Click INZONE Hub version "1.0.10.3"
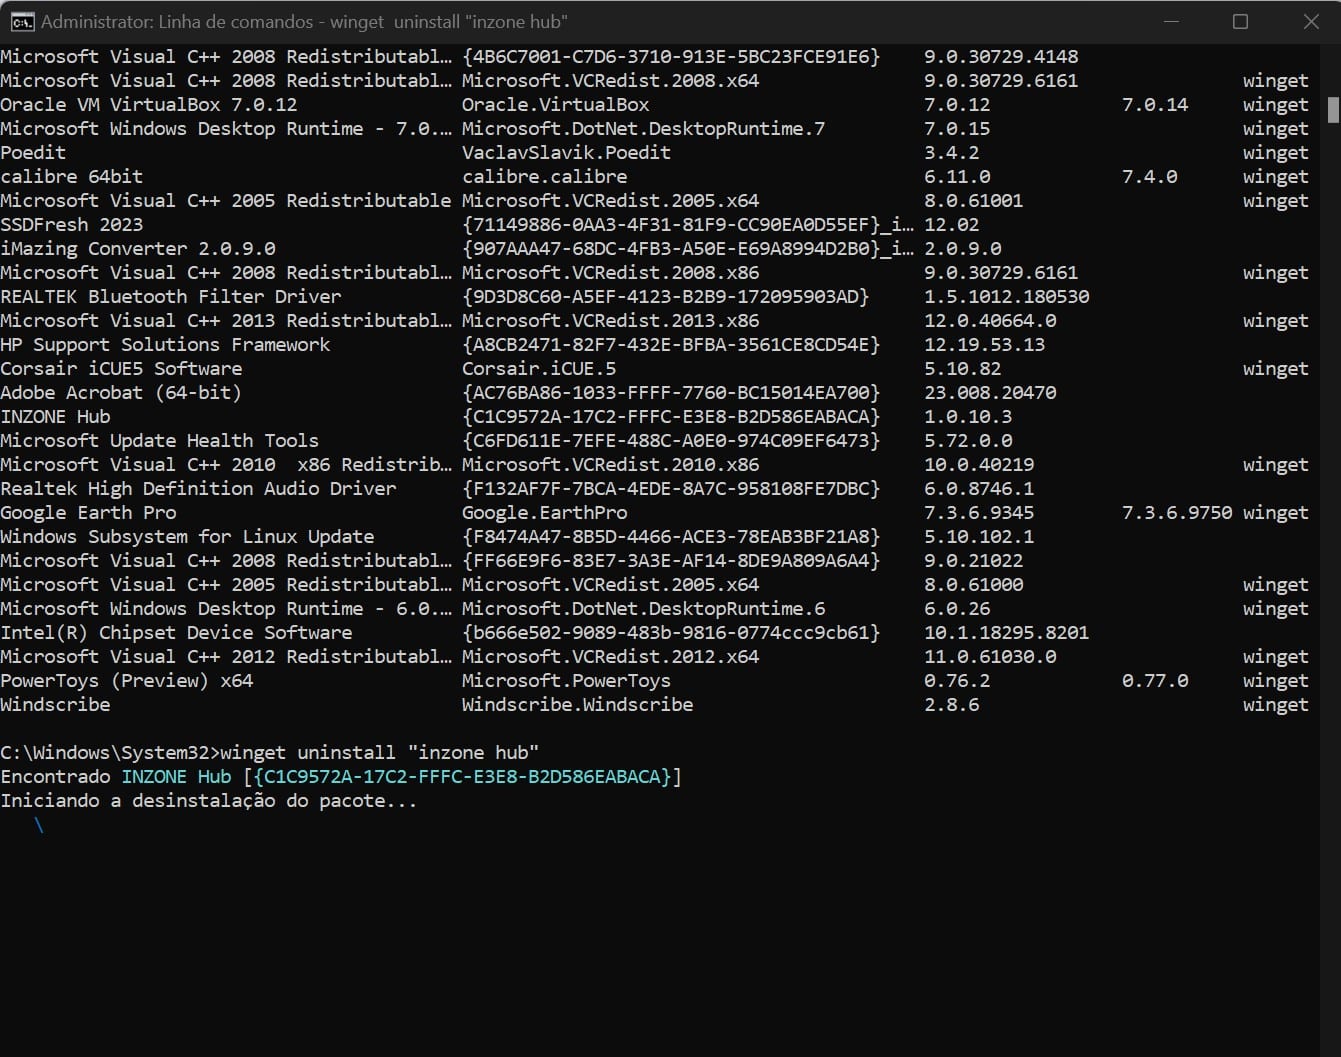This screenshot has height=1057, width=1341. pos(968,416)
